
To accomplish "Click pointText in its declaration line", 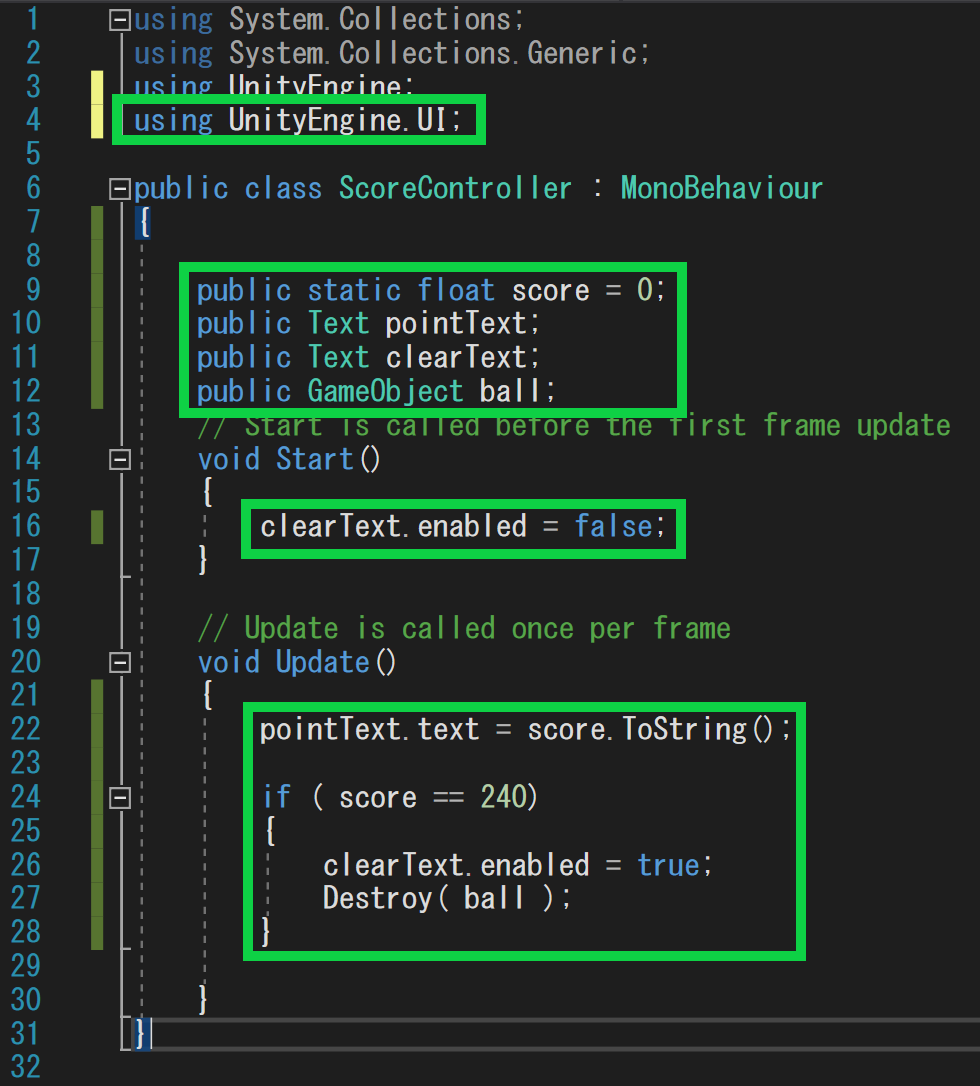I will click(x=455, y=323).
